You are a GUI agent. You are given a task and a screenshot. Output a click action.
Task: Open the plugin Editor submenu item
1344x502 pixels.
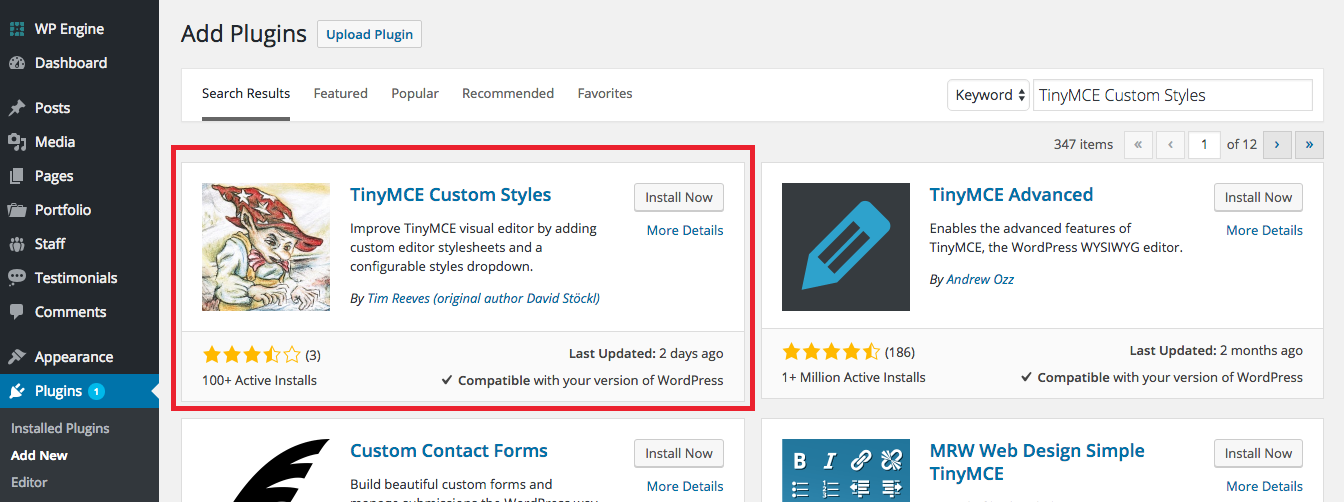pyautogui.click(x=29, y=482)
